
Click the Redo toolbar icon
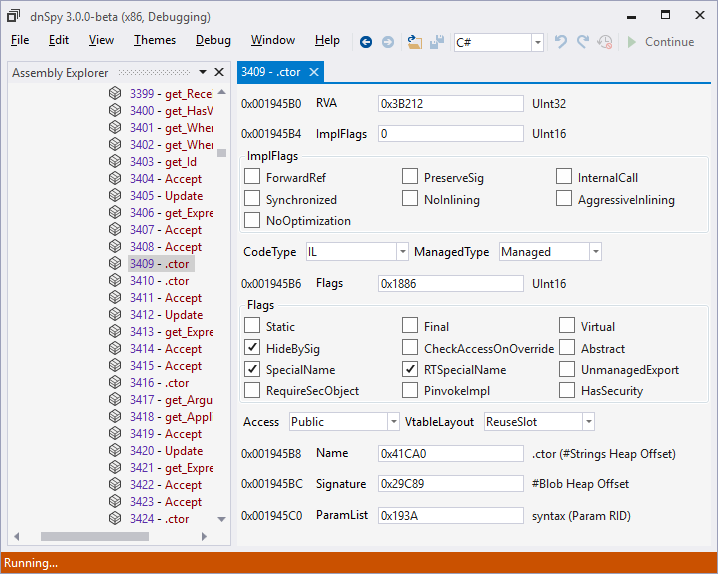click(x=582, y=42)
